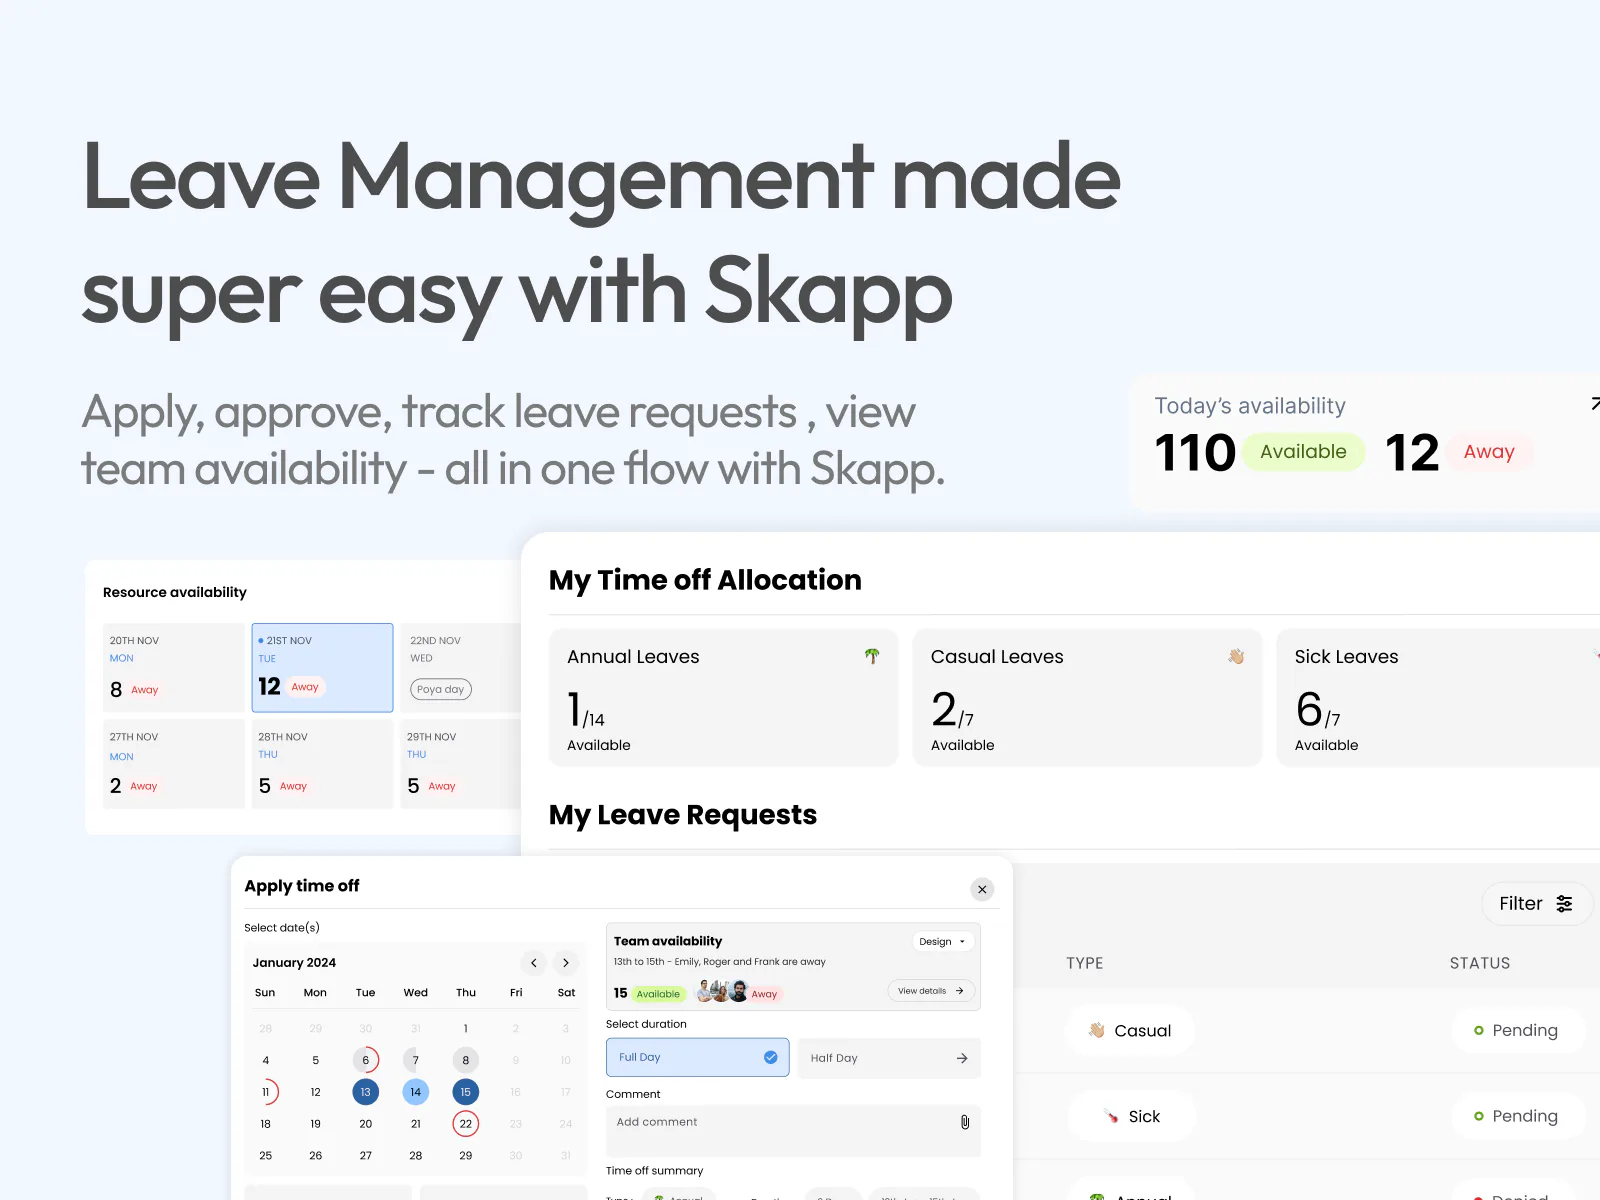Click the hand icon in the Casual type row
The height and width of the screenshot is (1200, 1600).
pos(1097,1030)
